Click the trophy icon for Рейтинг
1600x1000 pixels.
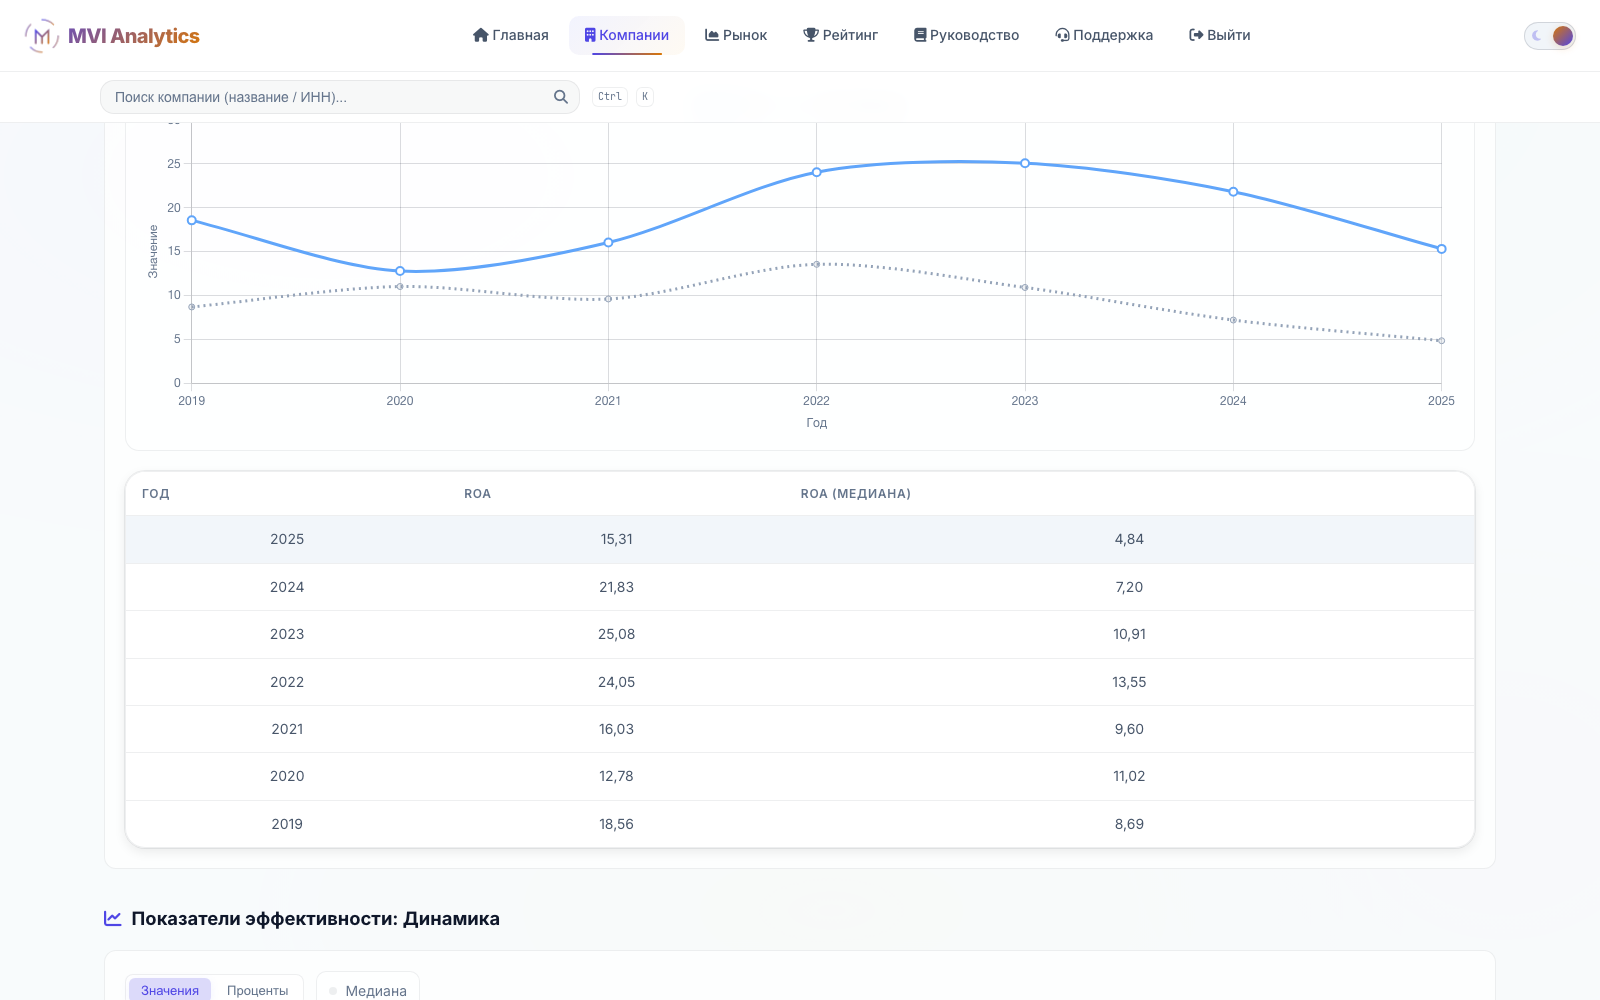[811, 35]
